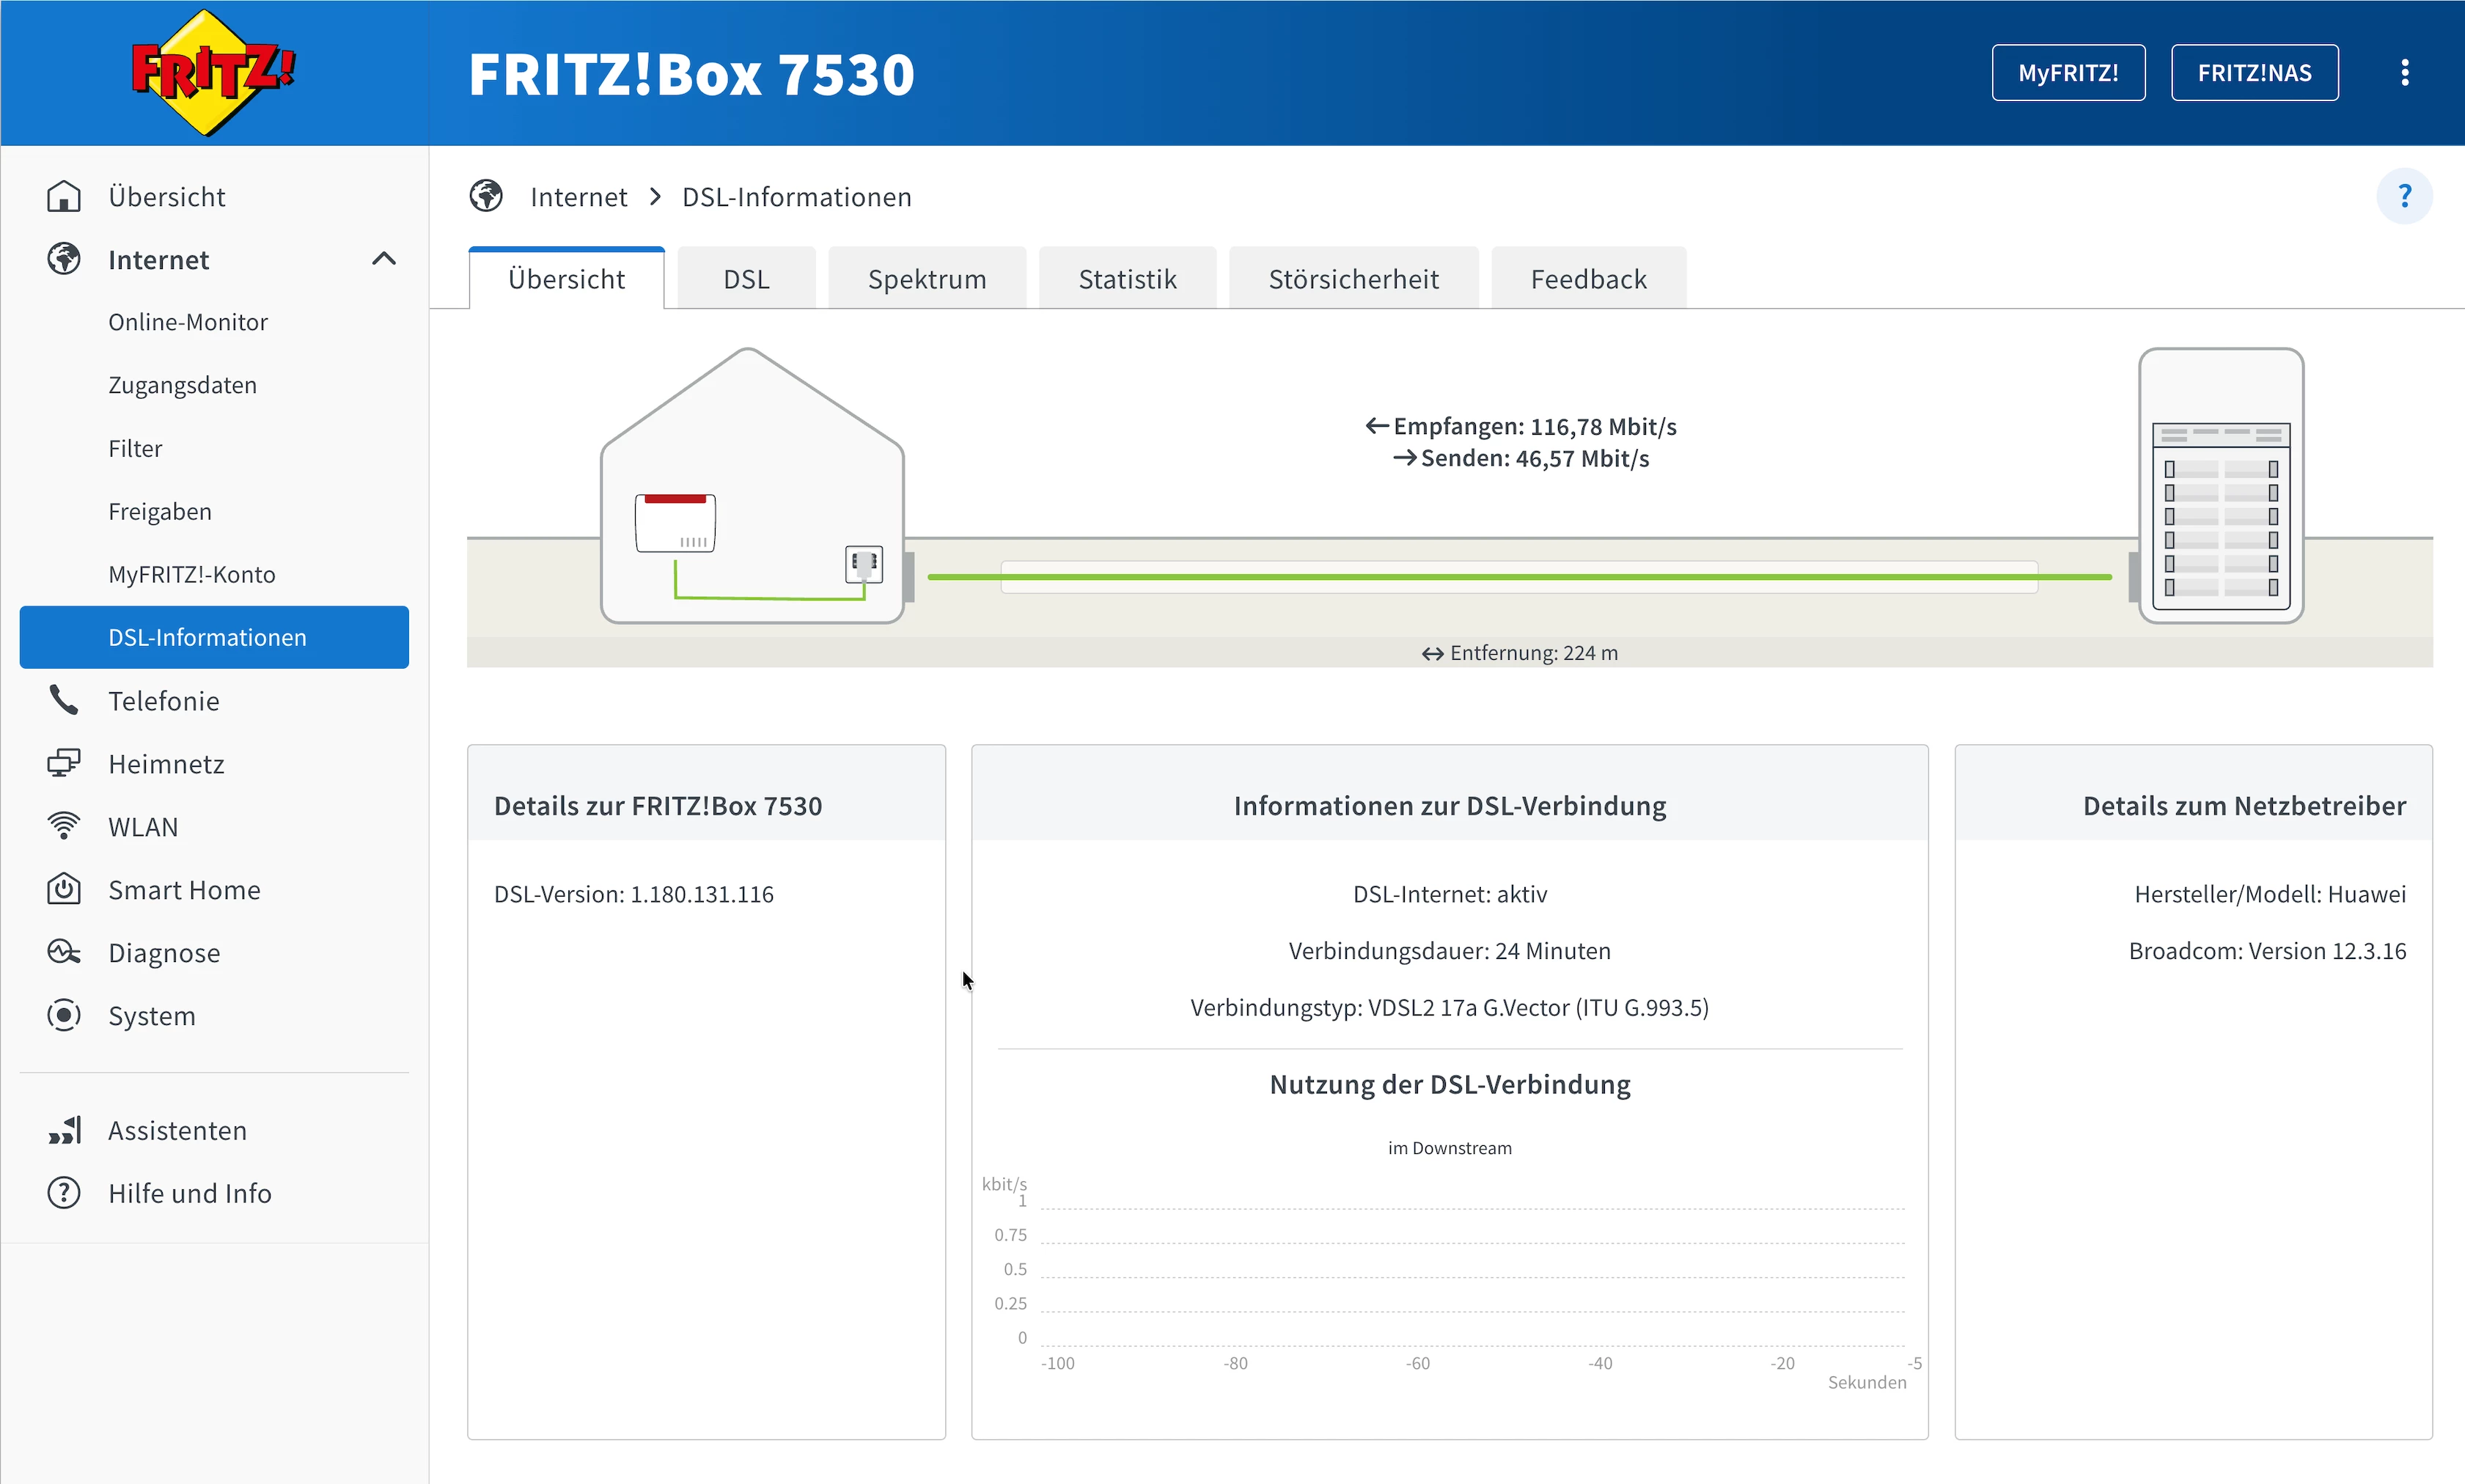The image size is (2465, 1484).
Task: Open the Spektrum tab
Action: click(x=927, y=279)
